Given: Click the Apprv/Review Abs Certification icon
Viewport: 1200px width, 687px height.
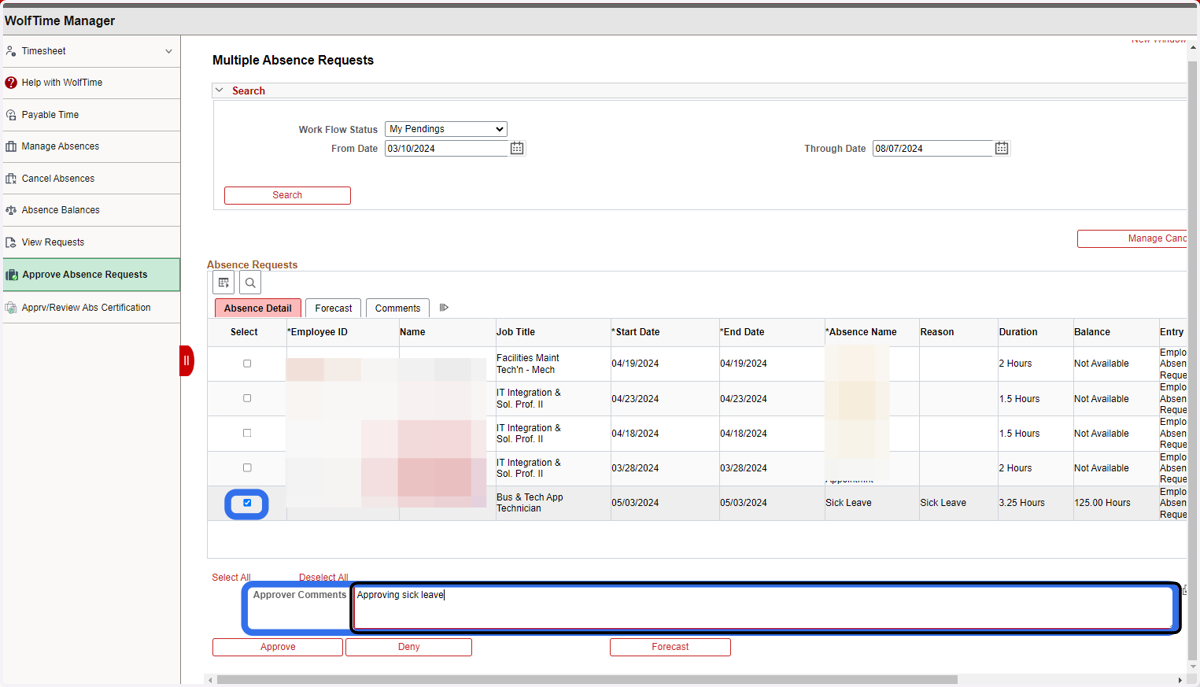Looking at the screenshot, I should (x=11, y=308).
